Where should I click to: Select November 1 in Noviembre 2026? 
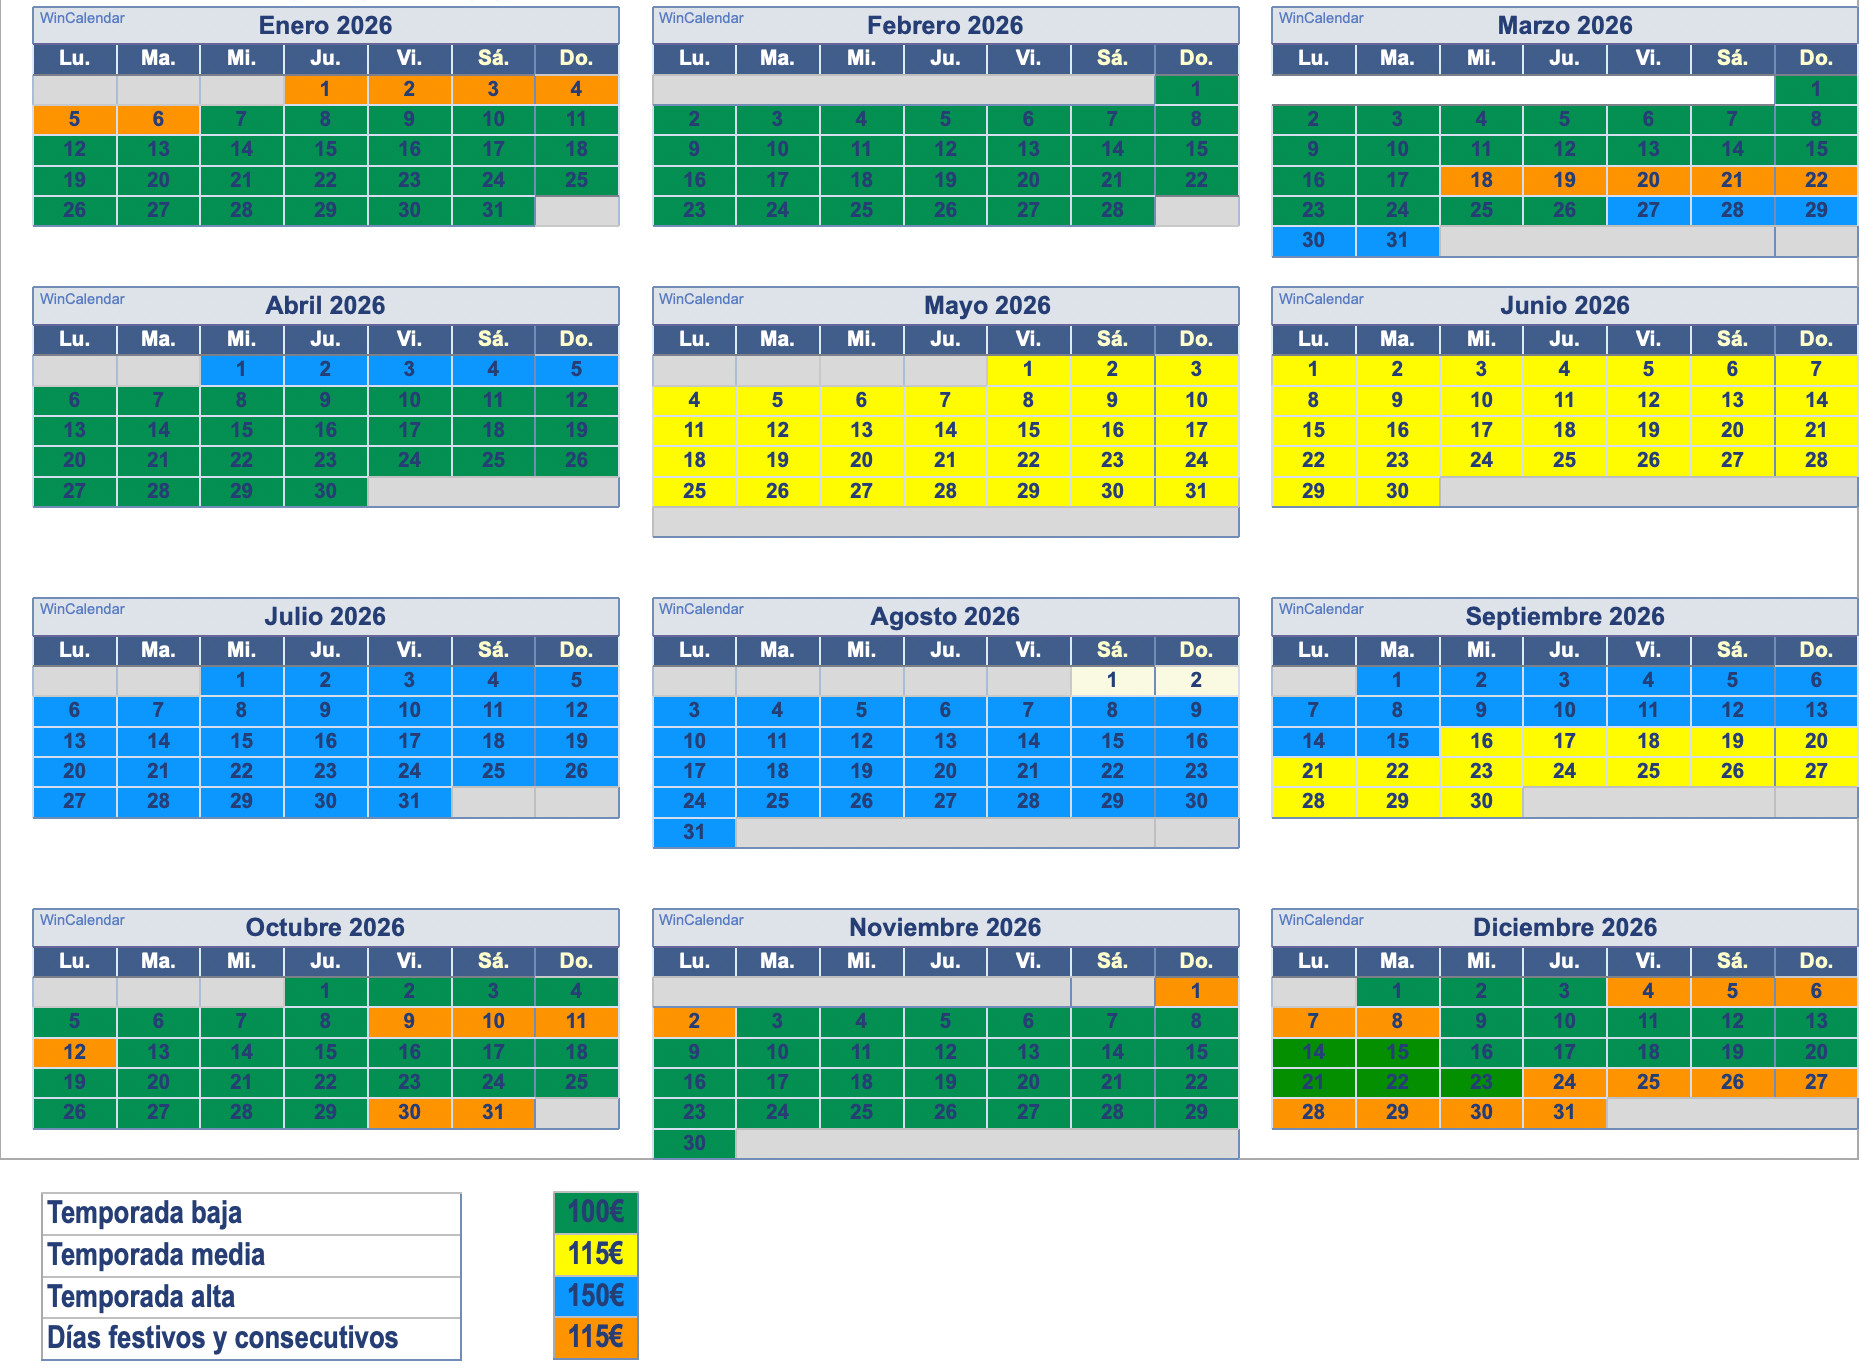pos(1196,991)
